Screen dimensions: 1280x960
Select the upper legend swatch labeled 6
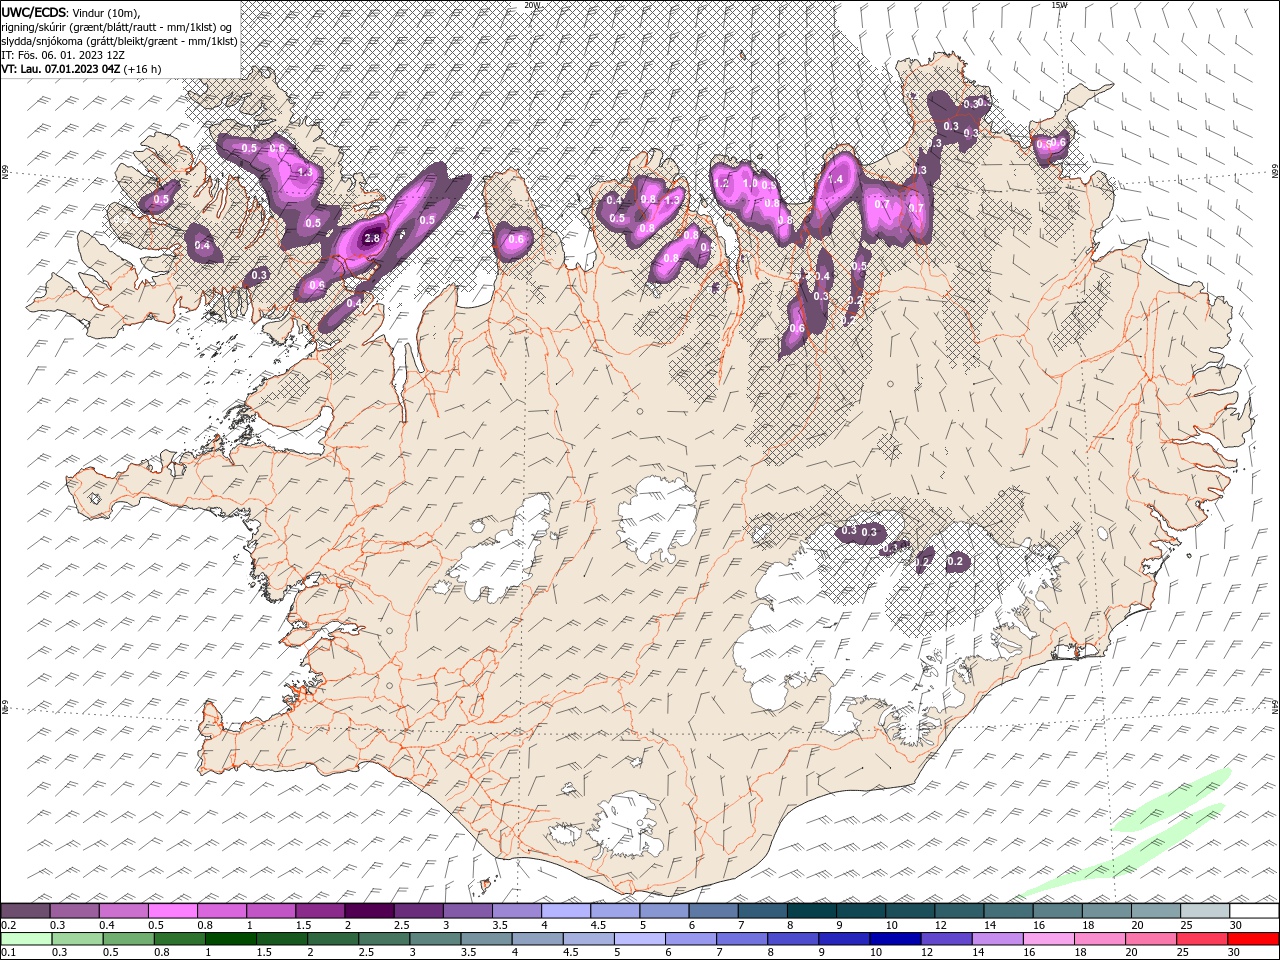[711, 911]
